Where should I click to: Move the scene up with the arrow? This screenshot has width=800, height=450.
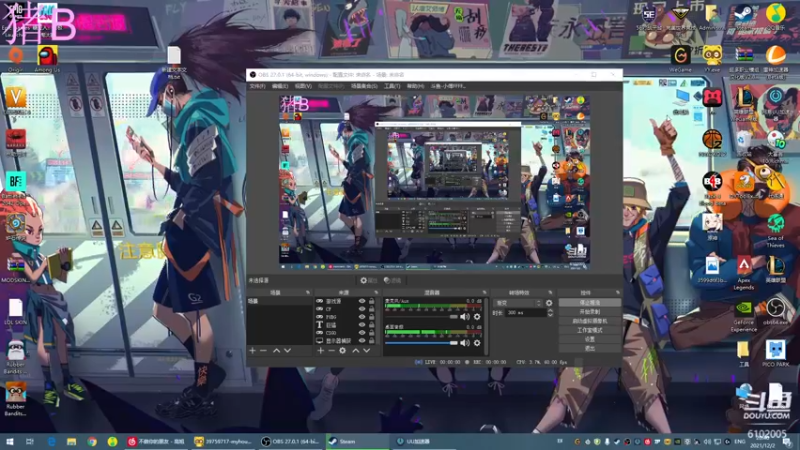click(276, 351)
